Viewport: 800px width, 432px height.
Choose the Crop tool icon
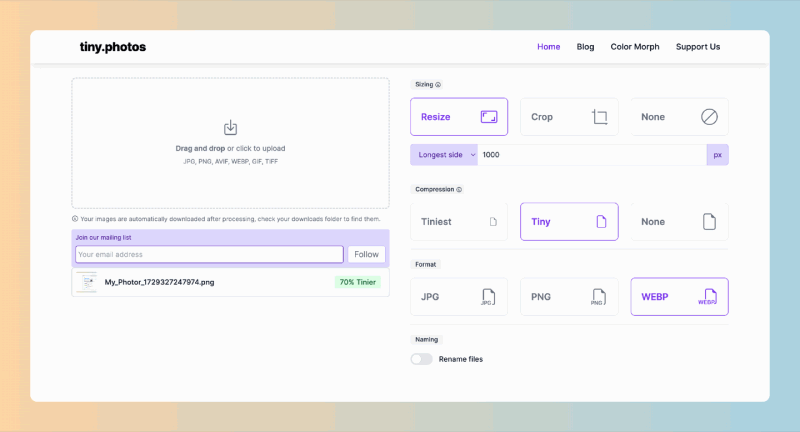599,117
